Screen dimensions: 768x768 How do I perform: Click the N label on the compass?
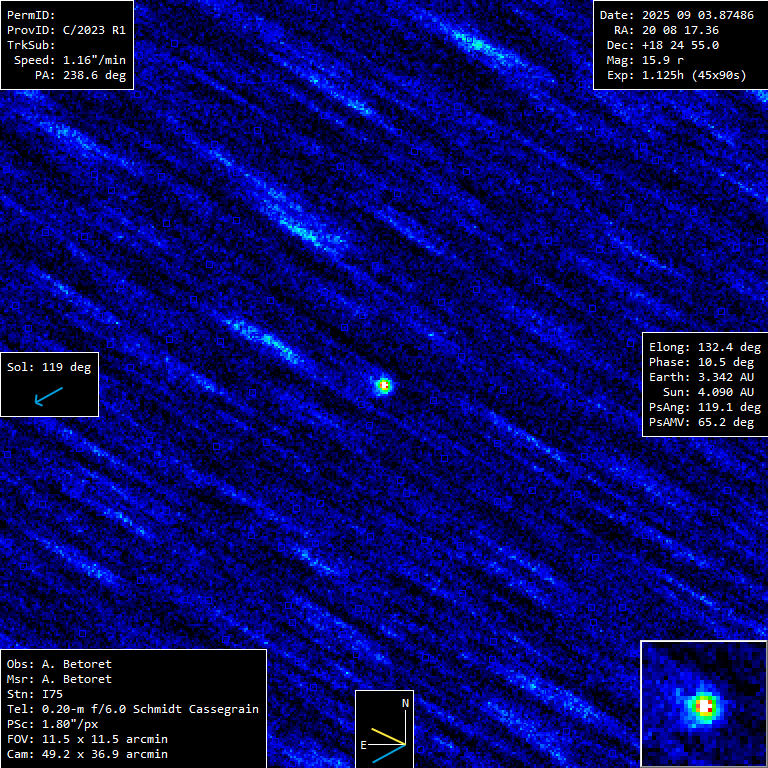405,703
